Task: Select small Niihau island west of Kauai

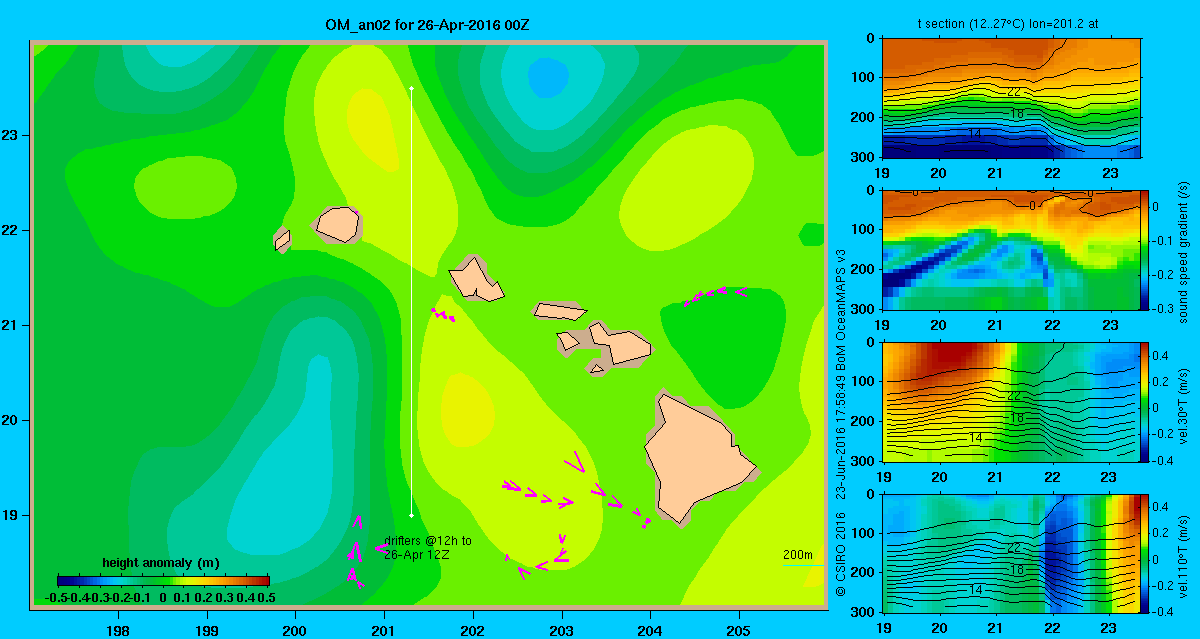Action: point(282,240)
